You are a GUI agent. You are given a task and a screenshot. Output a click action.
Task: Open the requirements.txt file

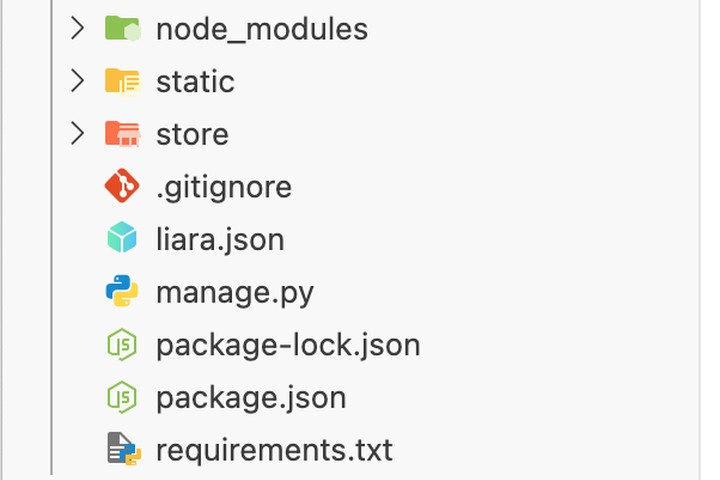click(274, 450)
